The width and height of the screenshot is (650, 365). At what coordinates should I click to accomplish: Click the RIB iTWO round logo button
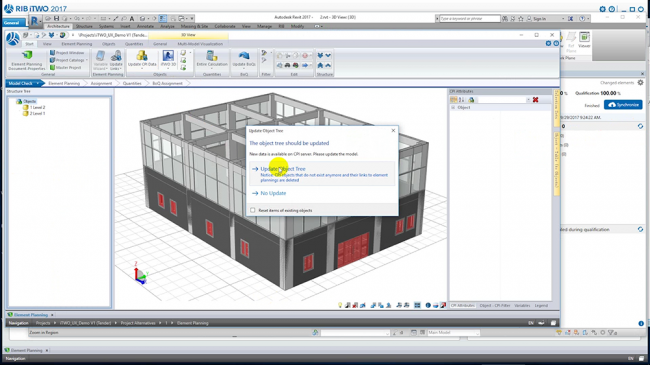[x=13, y=39]
